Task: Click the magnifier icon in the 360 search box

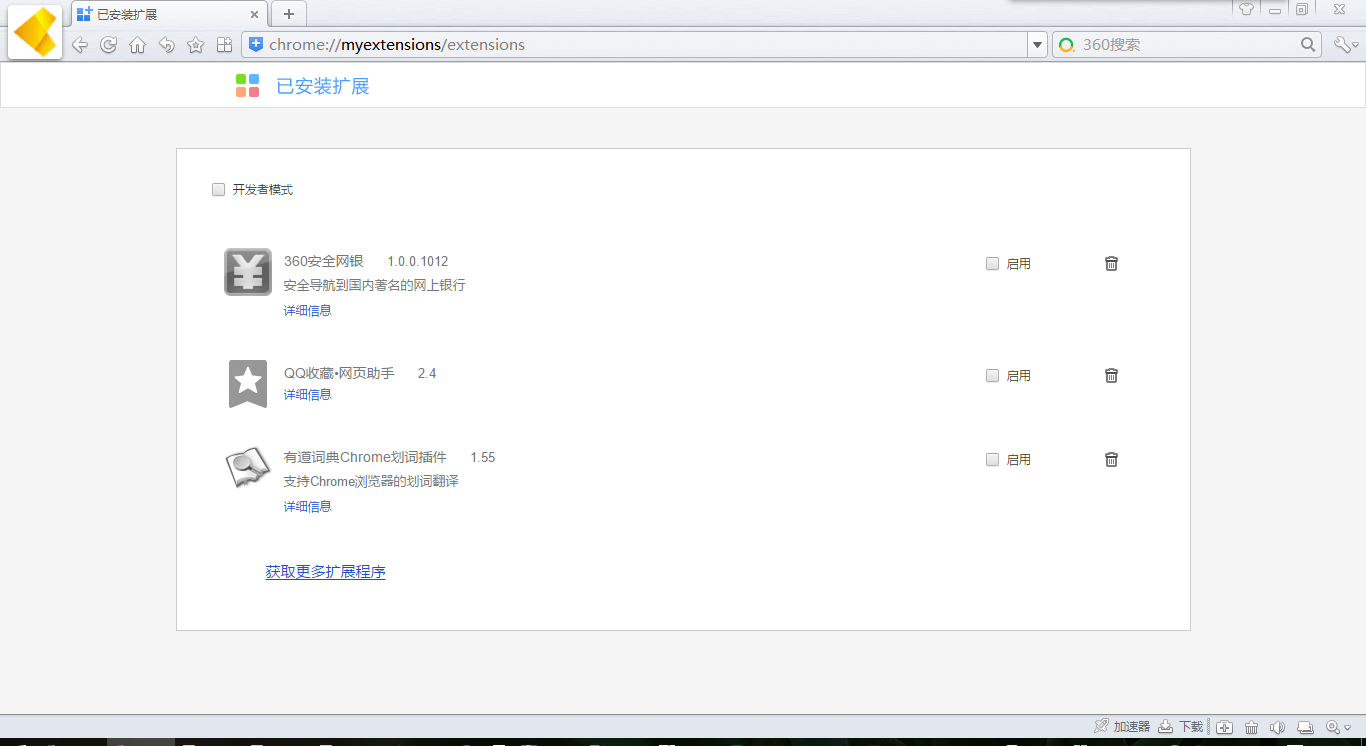Action: click(1308, 45)
